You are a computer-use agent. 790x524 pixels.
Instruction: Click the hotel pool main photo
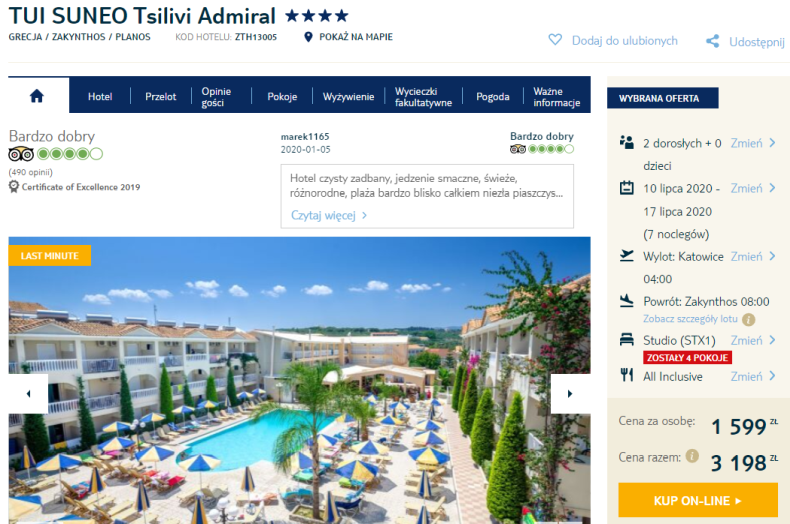pyautogui.click(x=299, y=380)
